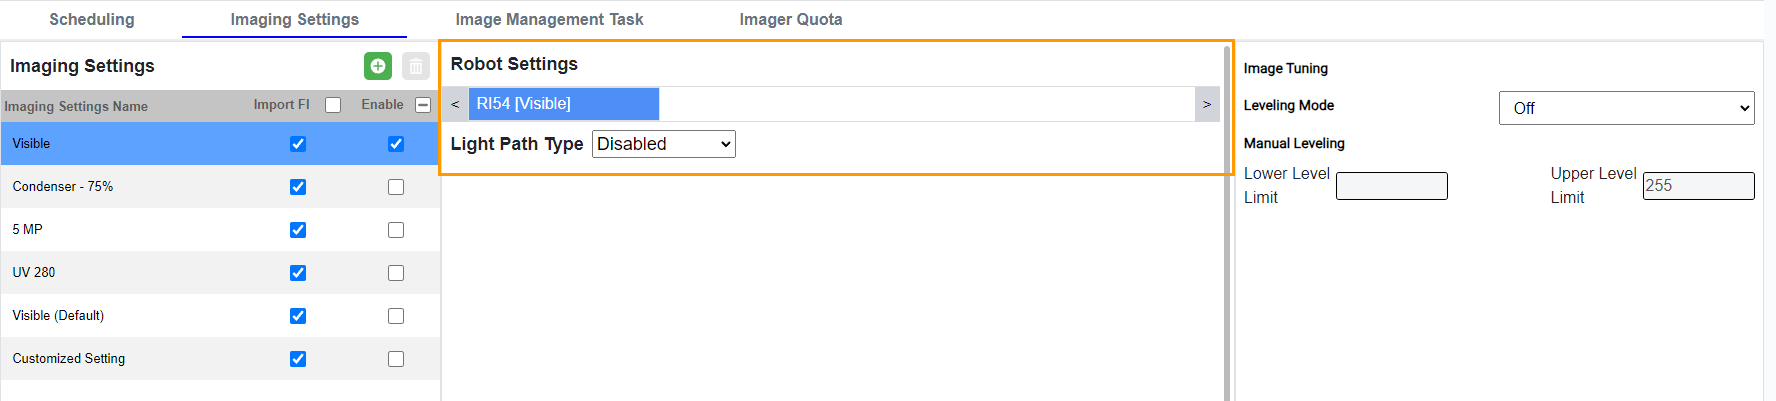Click the Upper Level Limit field
The image size is (1776, 401).
click(x=1698, y=186)
